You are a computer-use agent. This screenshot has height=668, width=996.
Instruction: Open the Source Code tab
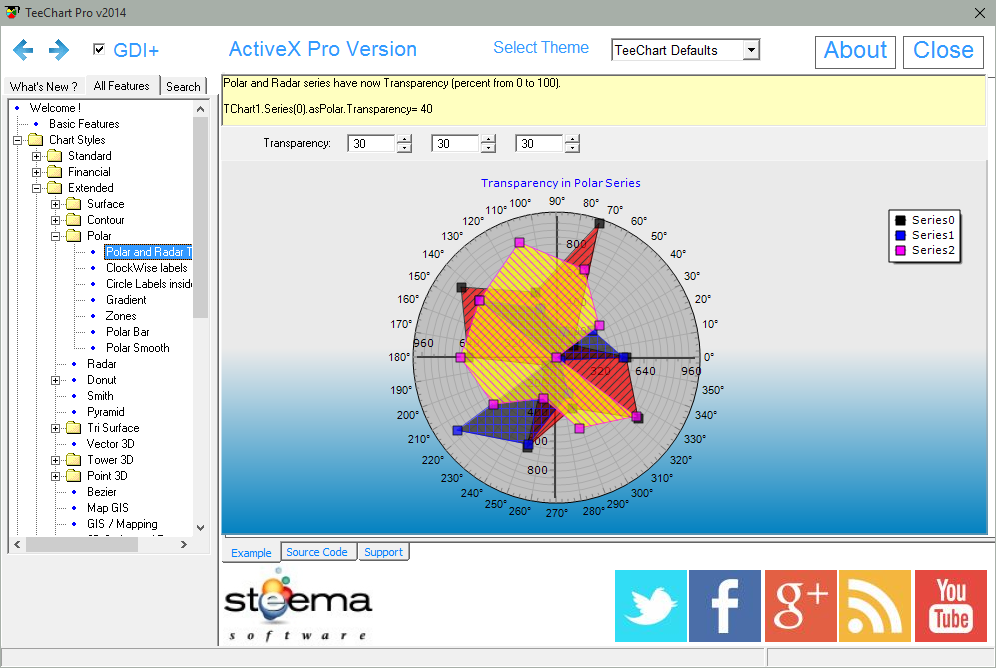(317, 552)
